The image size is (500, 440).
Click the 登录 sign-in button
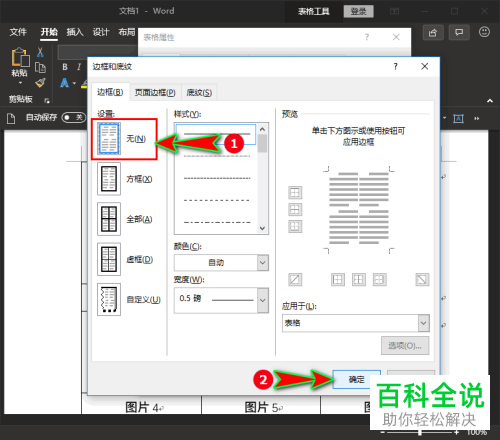359,11
